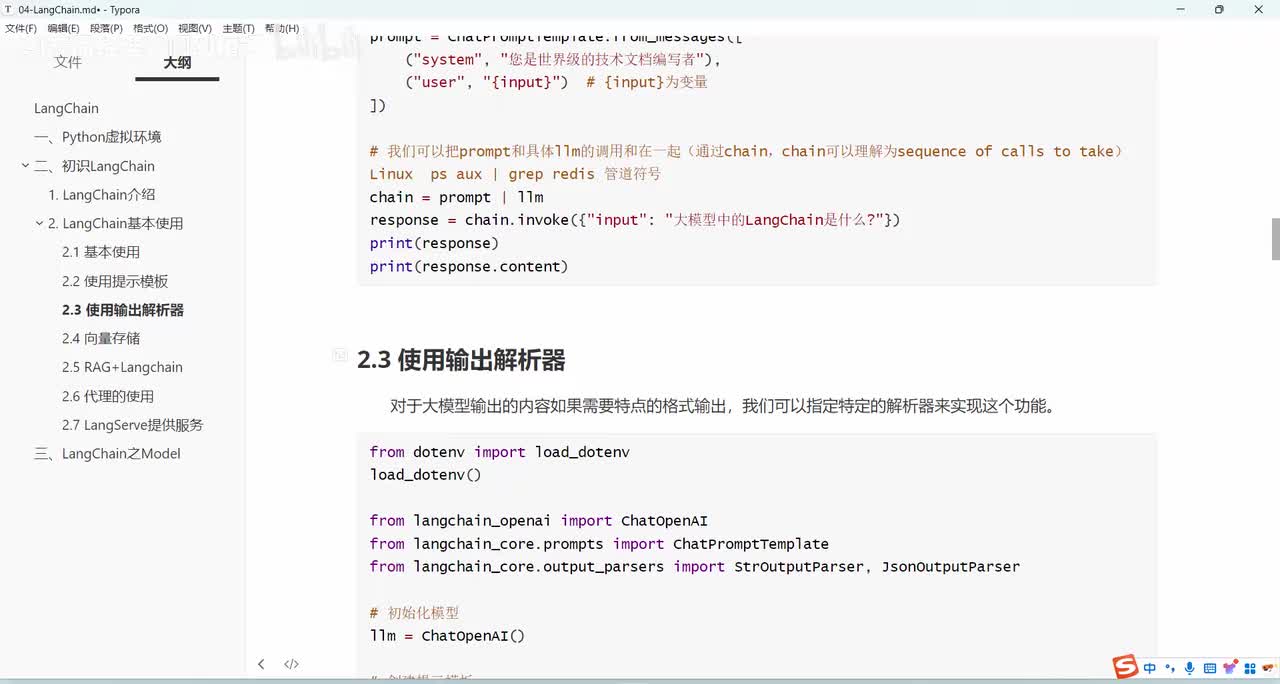Image resolution: width=1280 pixels, height=684 pixels.
Task: Click the paragraph starting 对于大模型输出的内容
Action: point(722,406)
